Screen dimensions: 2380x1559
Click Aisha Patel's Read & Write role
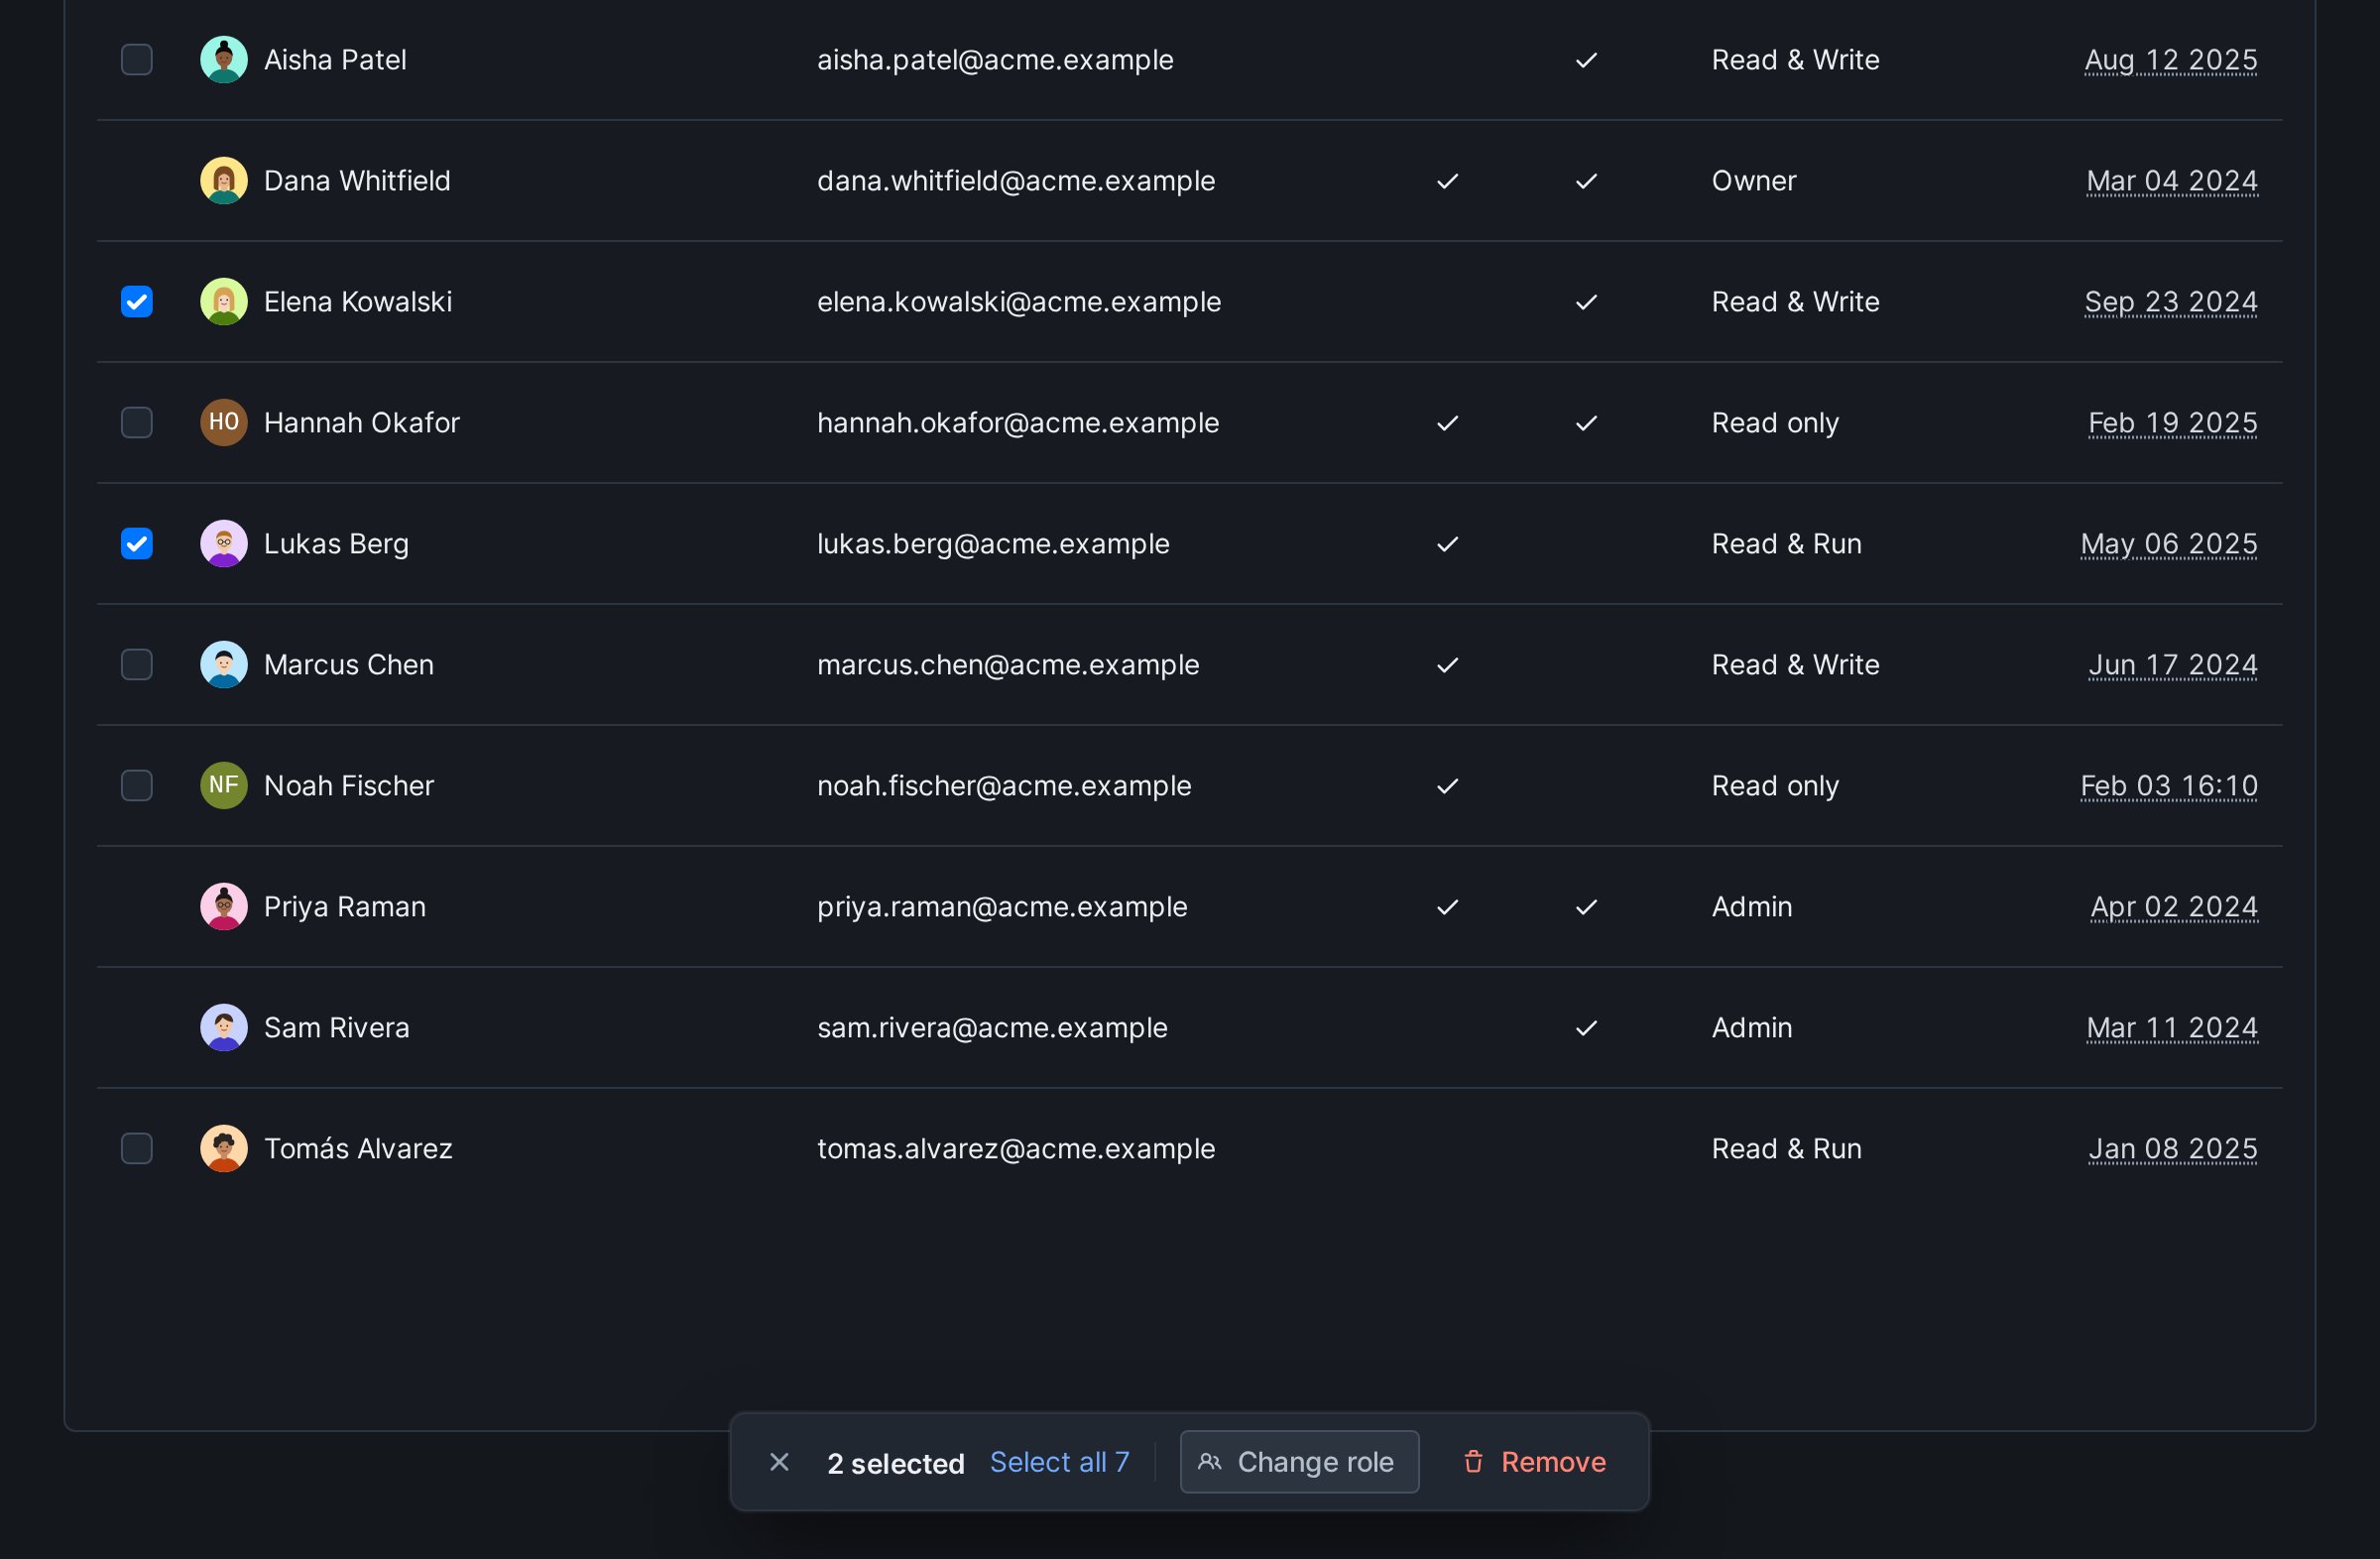tap(1796, 60)
